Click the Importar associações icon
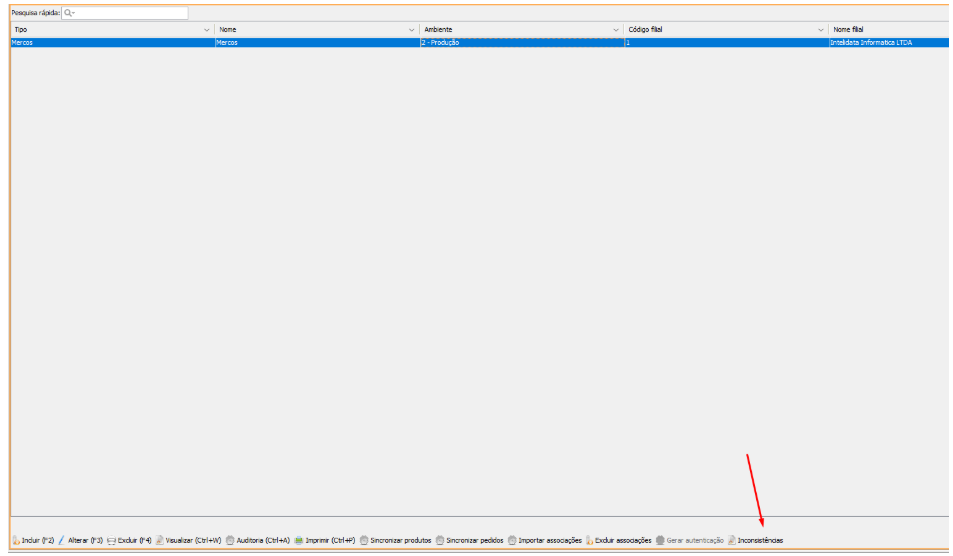Screen dimensions: 953x556 (x=512, y=540)
